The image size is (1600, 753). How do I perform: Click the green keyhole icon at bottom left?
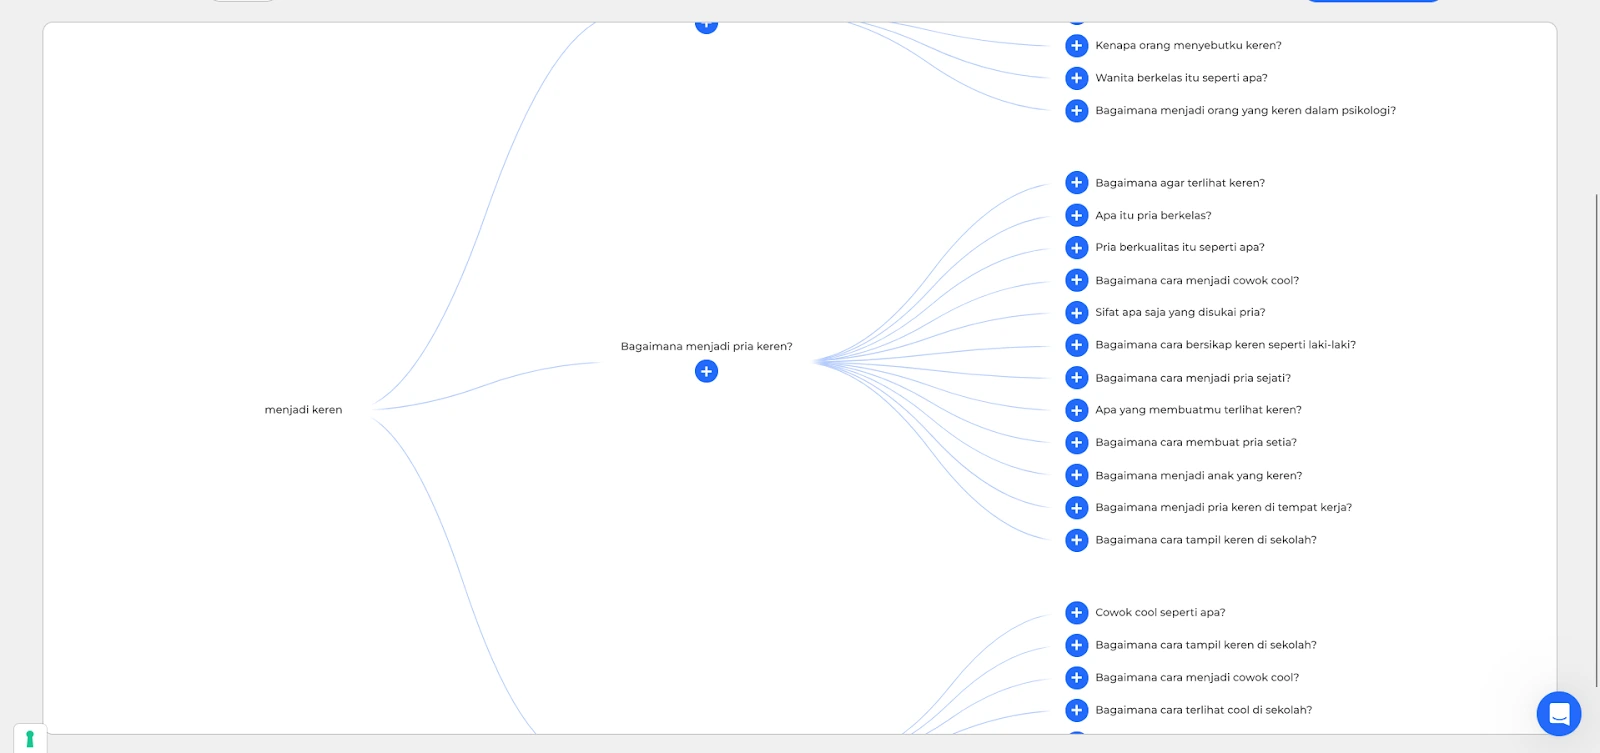30,739
